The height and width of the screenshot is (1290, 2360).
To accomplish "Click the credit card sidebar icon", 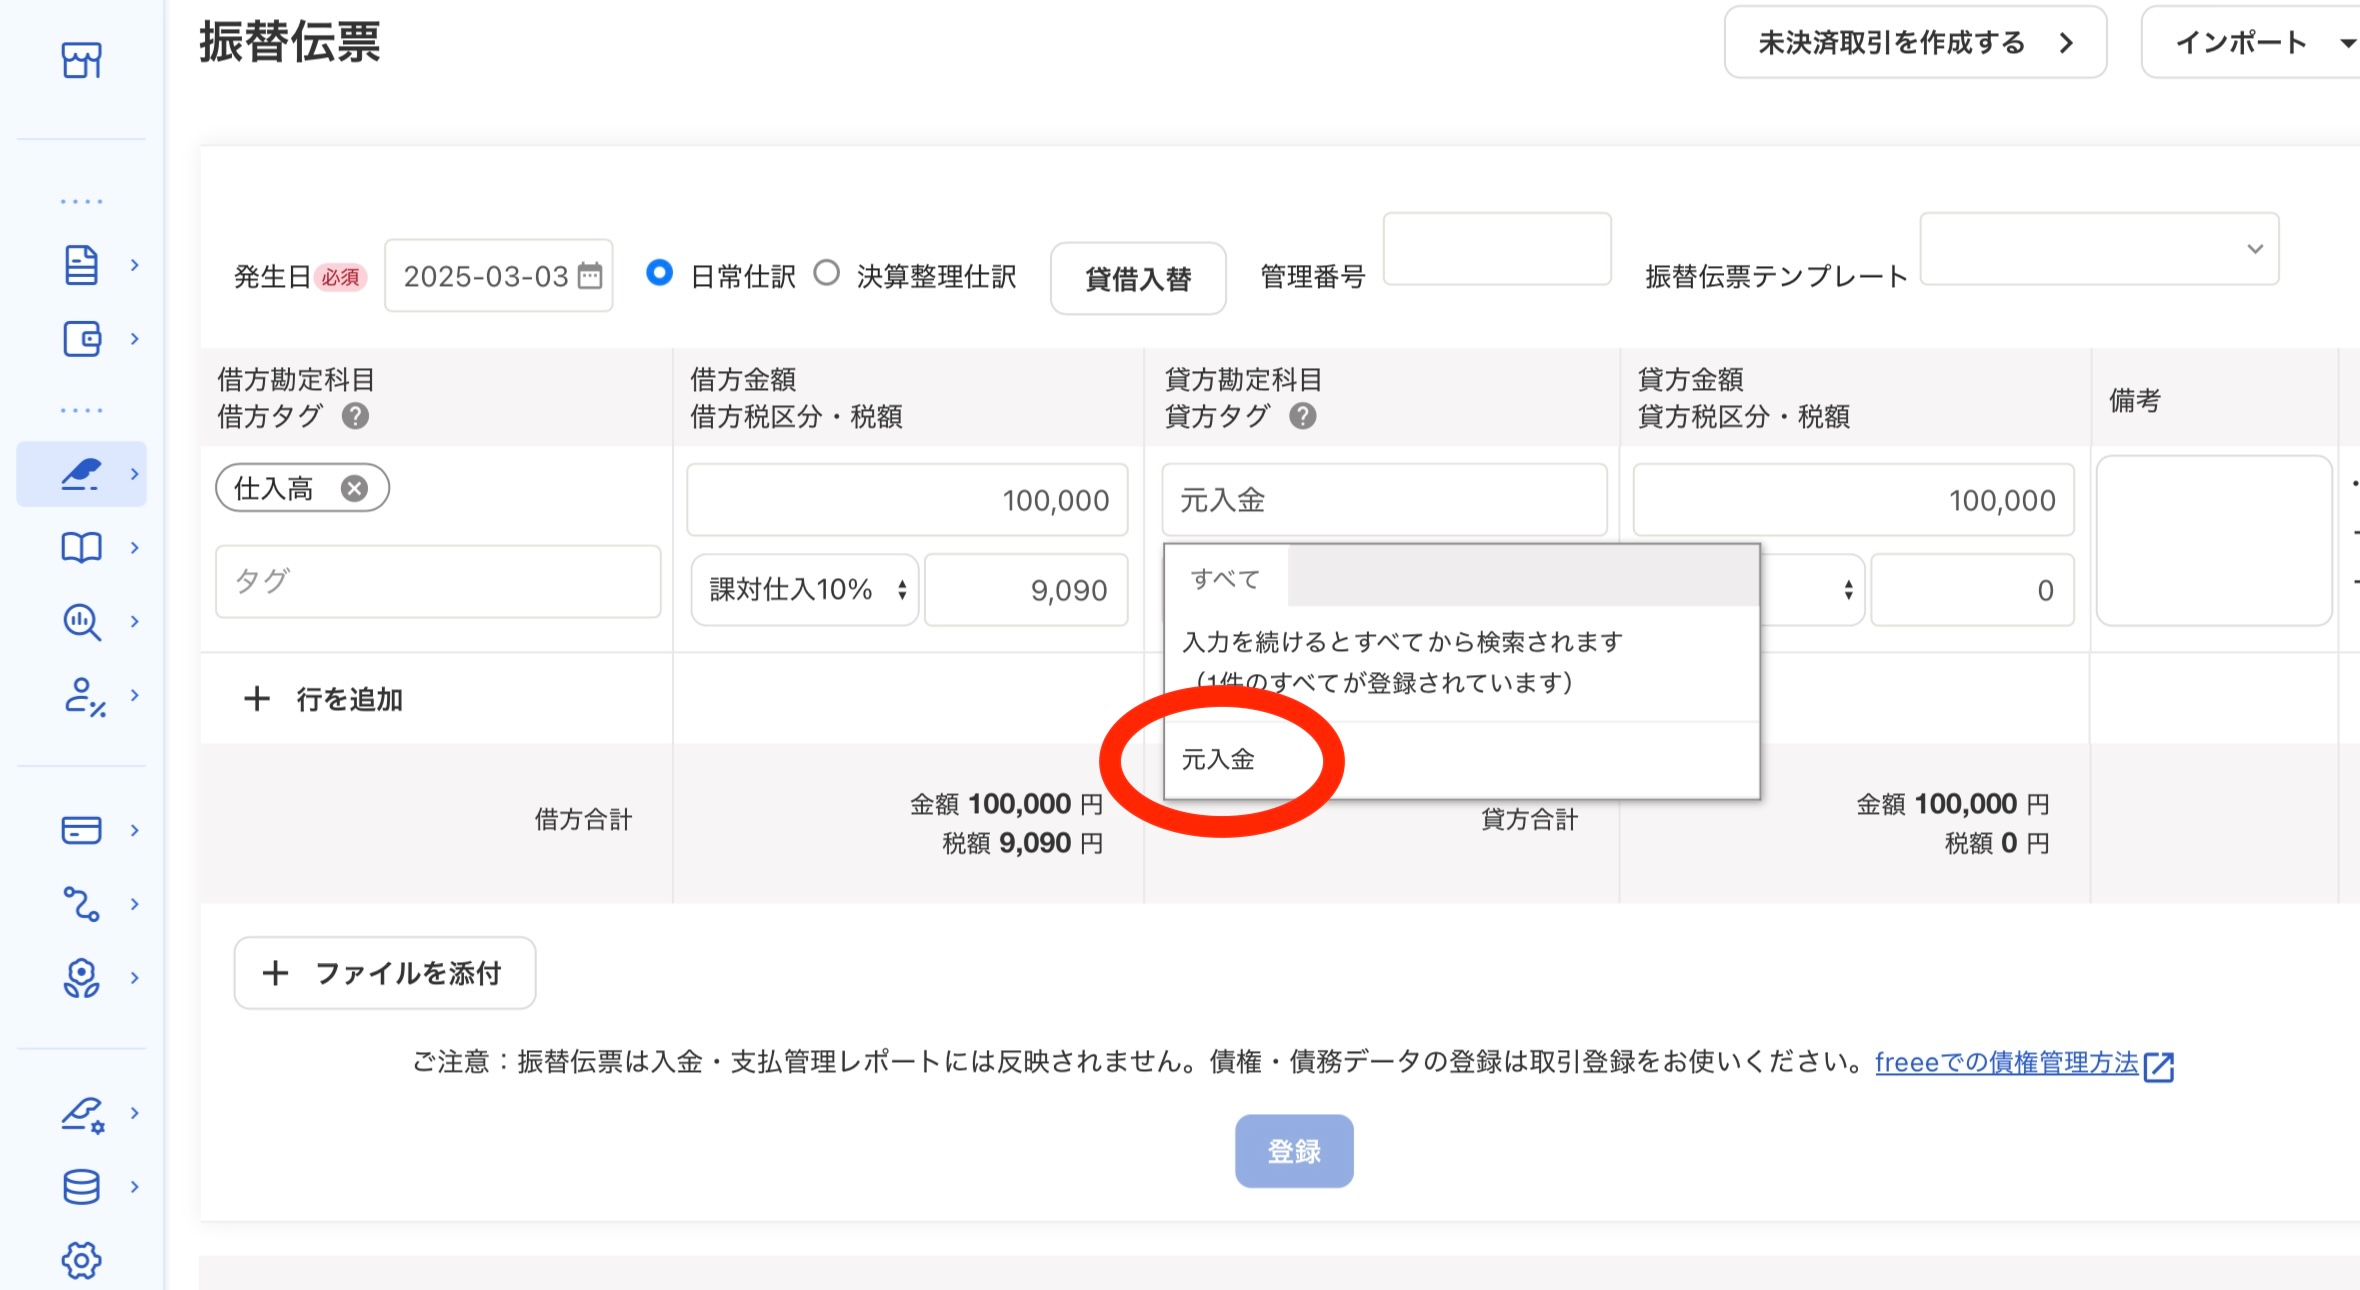I will pos(81,830).
